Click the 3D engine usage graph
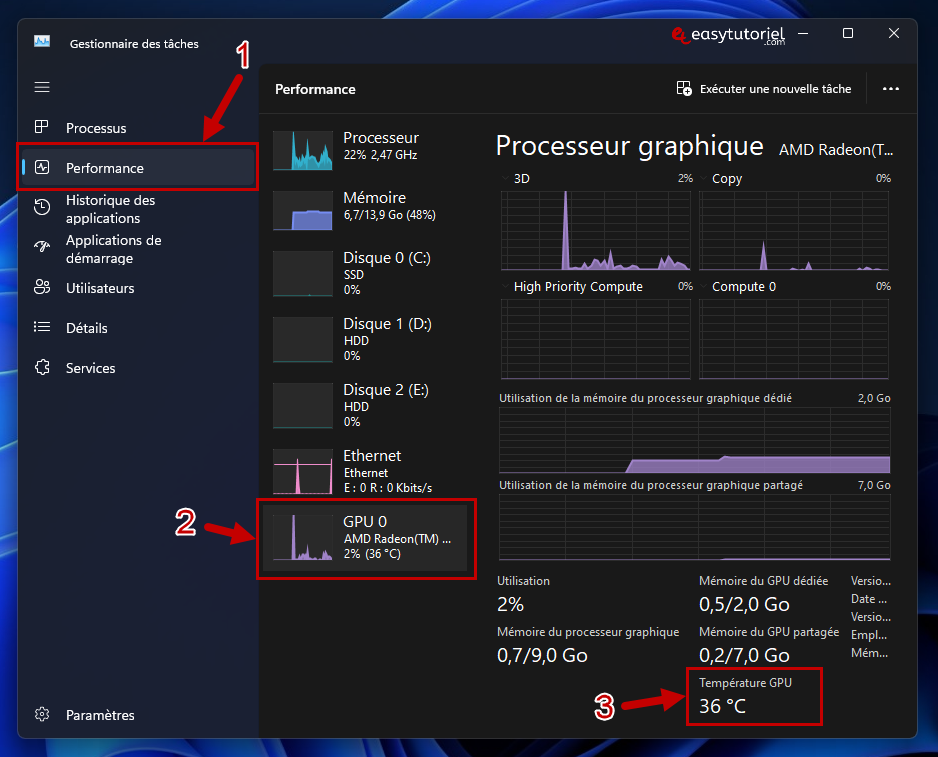Screen dimensions: 938x757 (x=596, y=231)
